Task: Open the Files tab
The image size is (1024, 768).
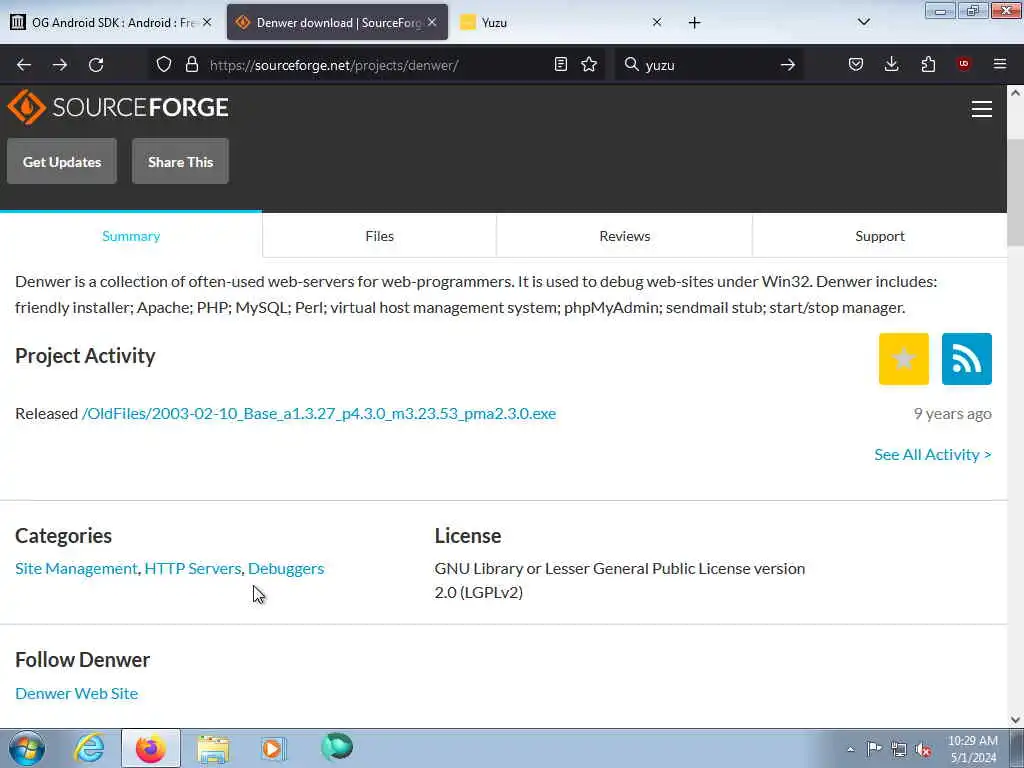Action: pos(379,236)
